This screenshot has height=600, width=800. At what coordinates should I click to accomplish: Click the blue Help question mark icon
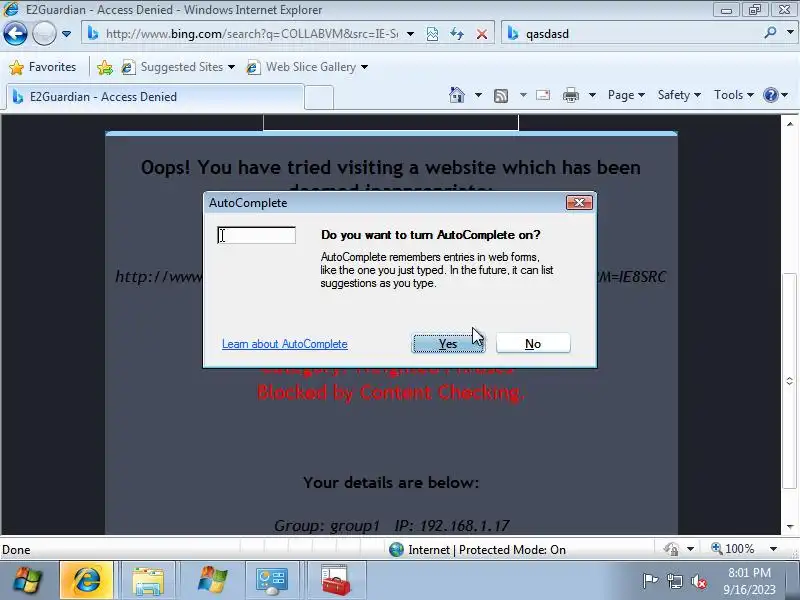(x=770, y=95)
